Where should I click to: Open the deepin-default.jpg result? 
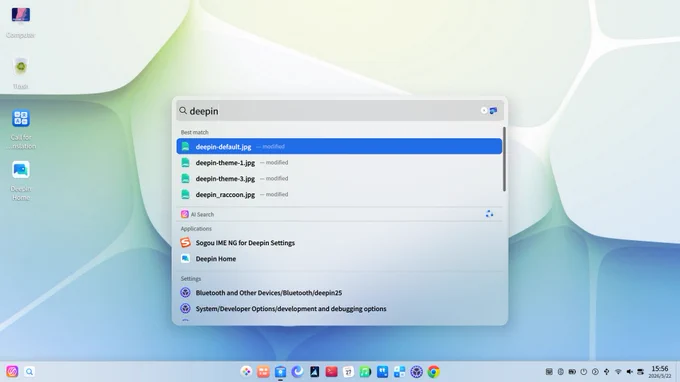tap(339, 147)
